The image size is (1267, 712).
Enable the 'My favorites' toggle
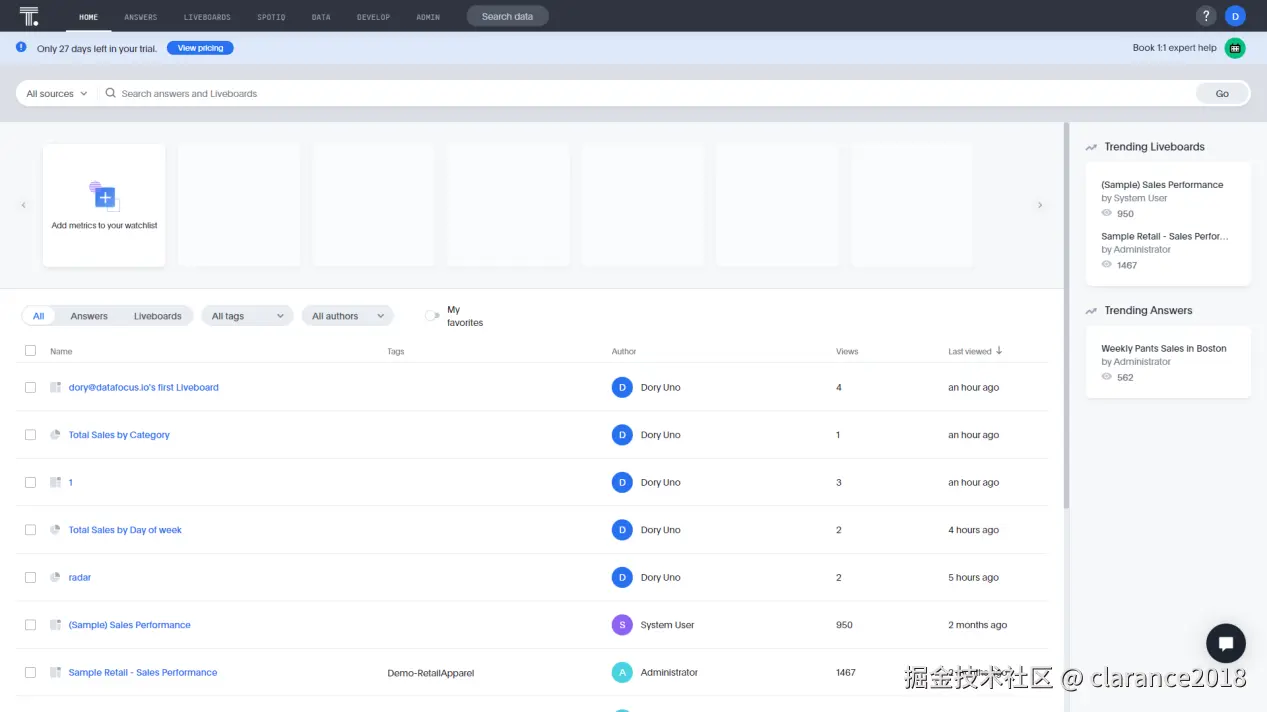[431, 315]
